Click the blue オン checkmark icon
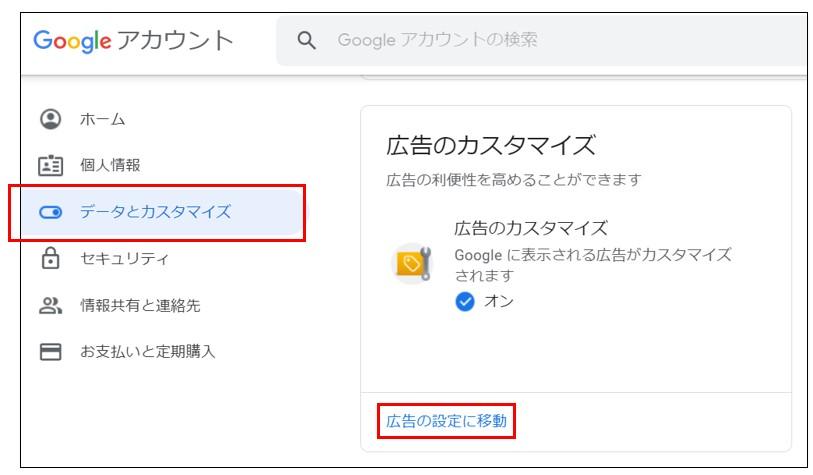 465,301
